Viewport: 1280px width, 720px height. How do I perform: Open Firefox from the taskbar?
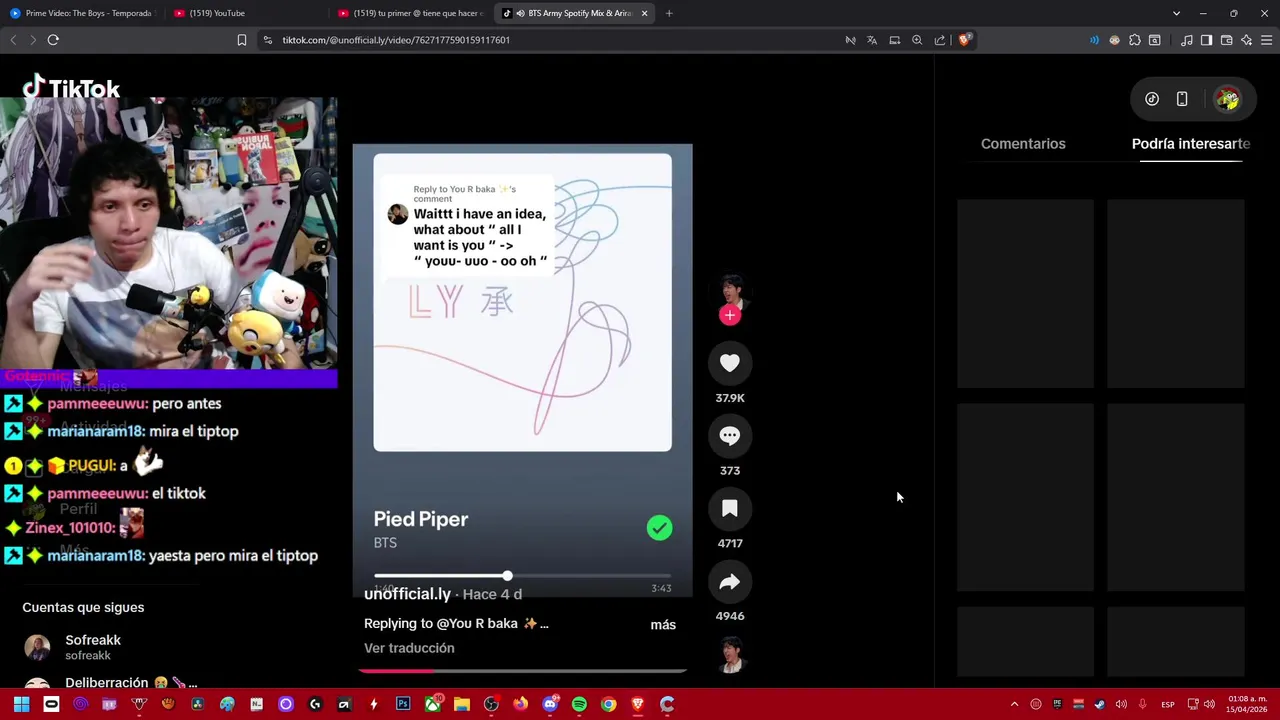coord(520,704)
